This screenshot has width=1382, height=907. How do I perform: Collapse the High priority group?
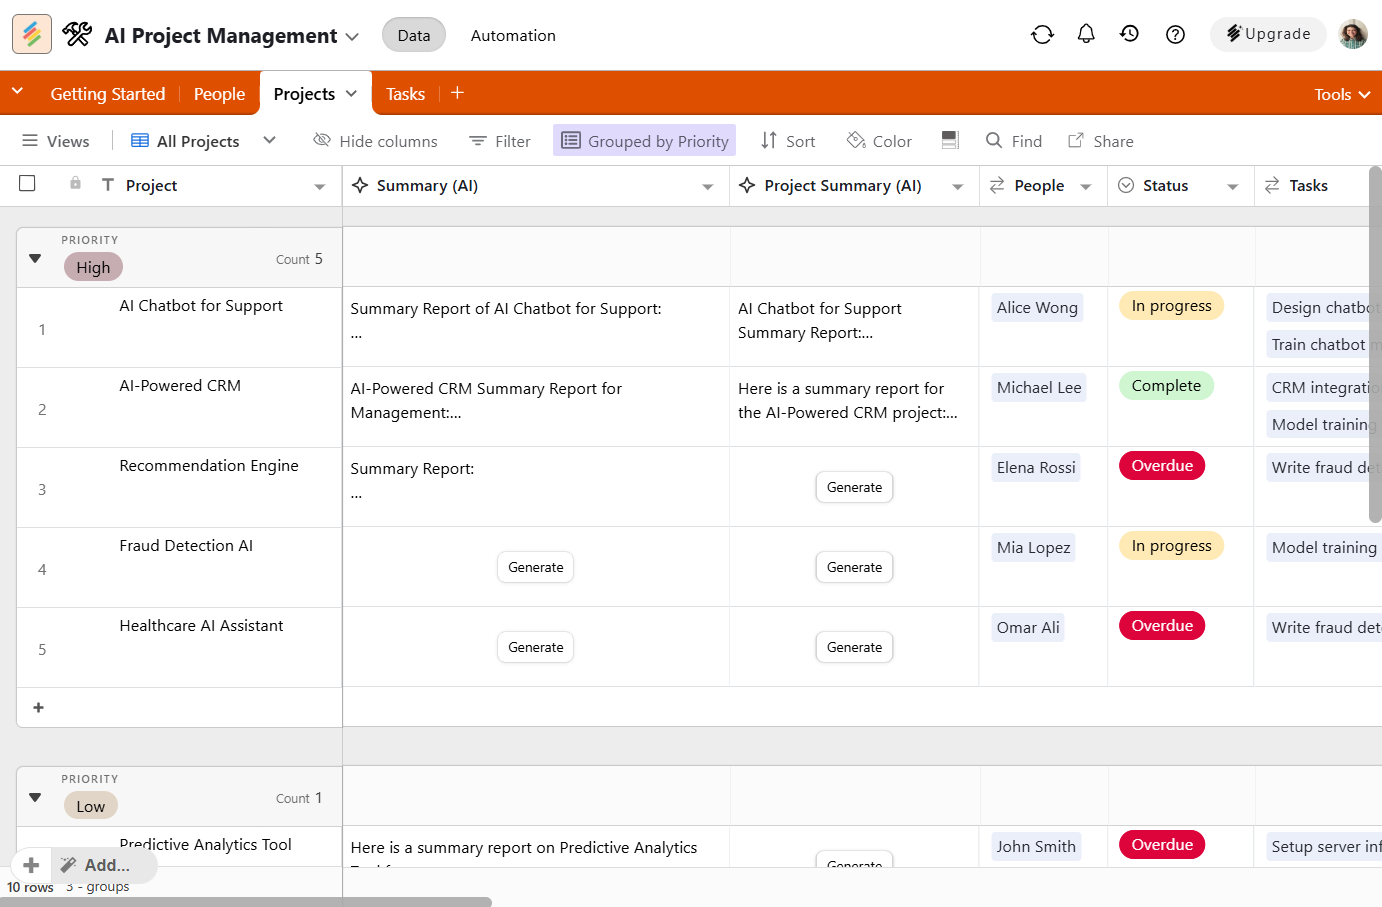35,259
